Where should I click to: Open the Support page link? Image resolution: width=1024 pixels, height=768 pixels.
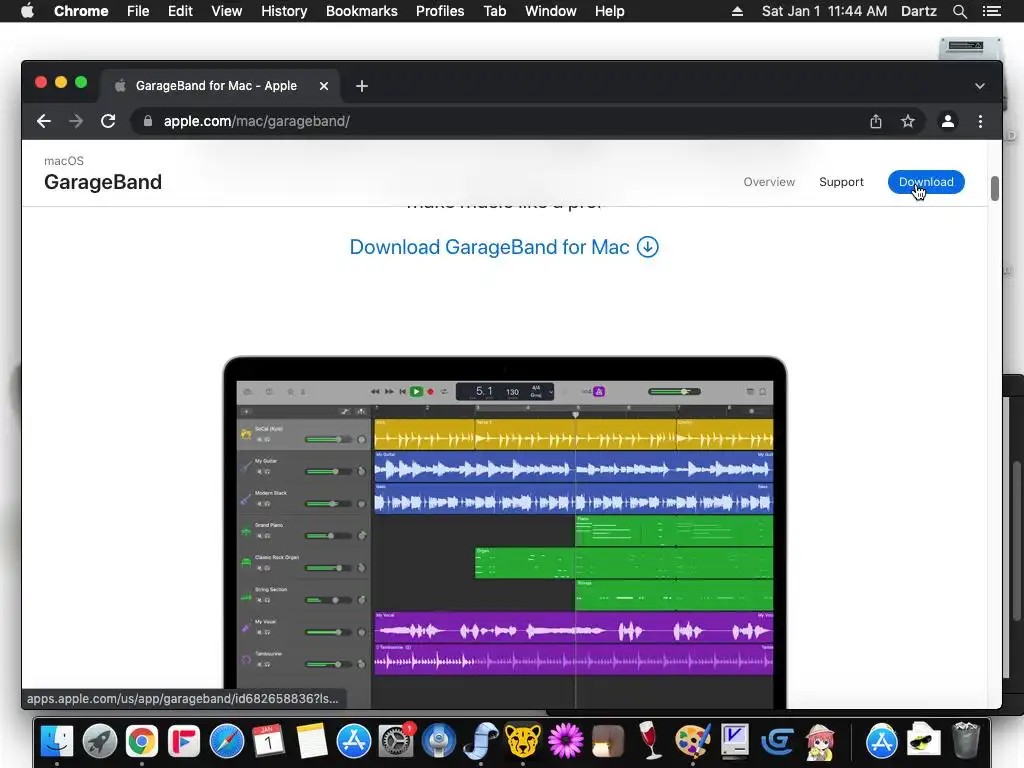click(841, 182)
